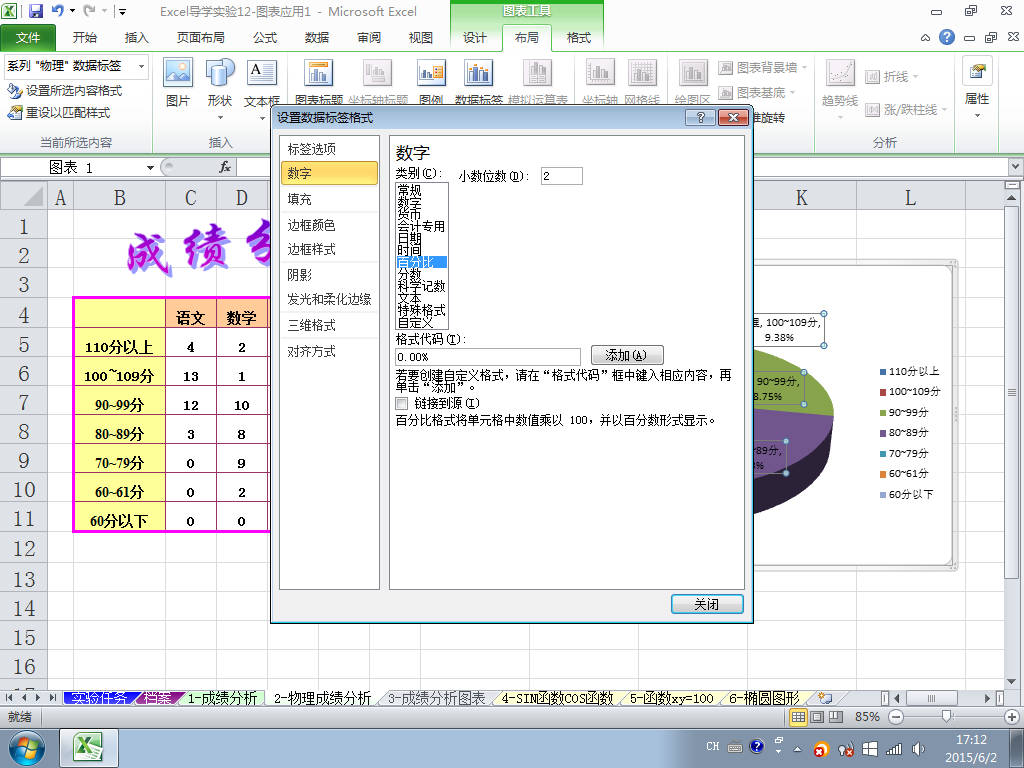Expand the 涨/跌柱线 dropdown
Screen dimensions: 1024x768
tap(944, 110)
